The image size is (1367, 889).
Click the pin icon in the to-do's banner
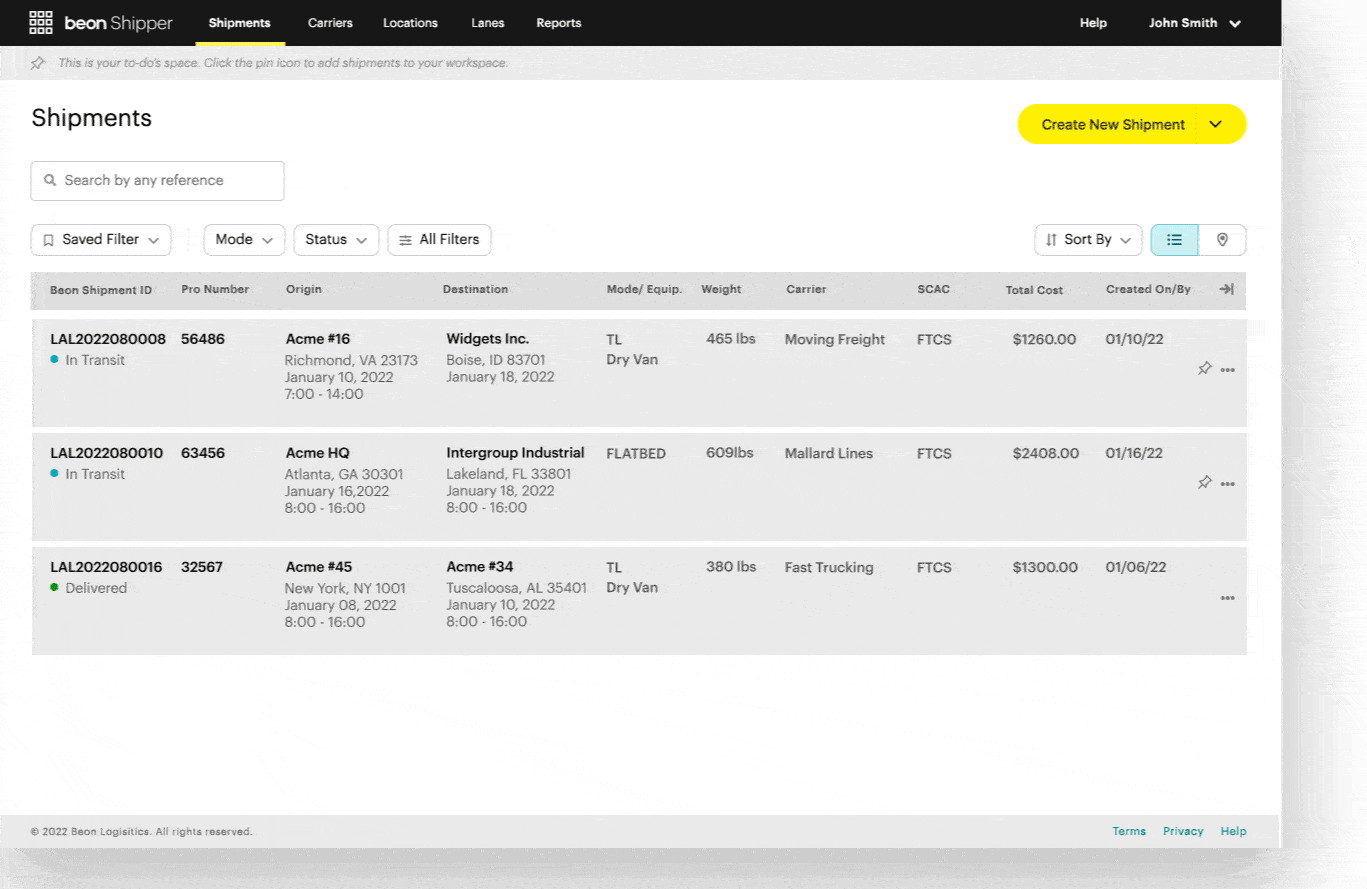(x=38, y=63)
